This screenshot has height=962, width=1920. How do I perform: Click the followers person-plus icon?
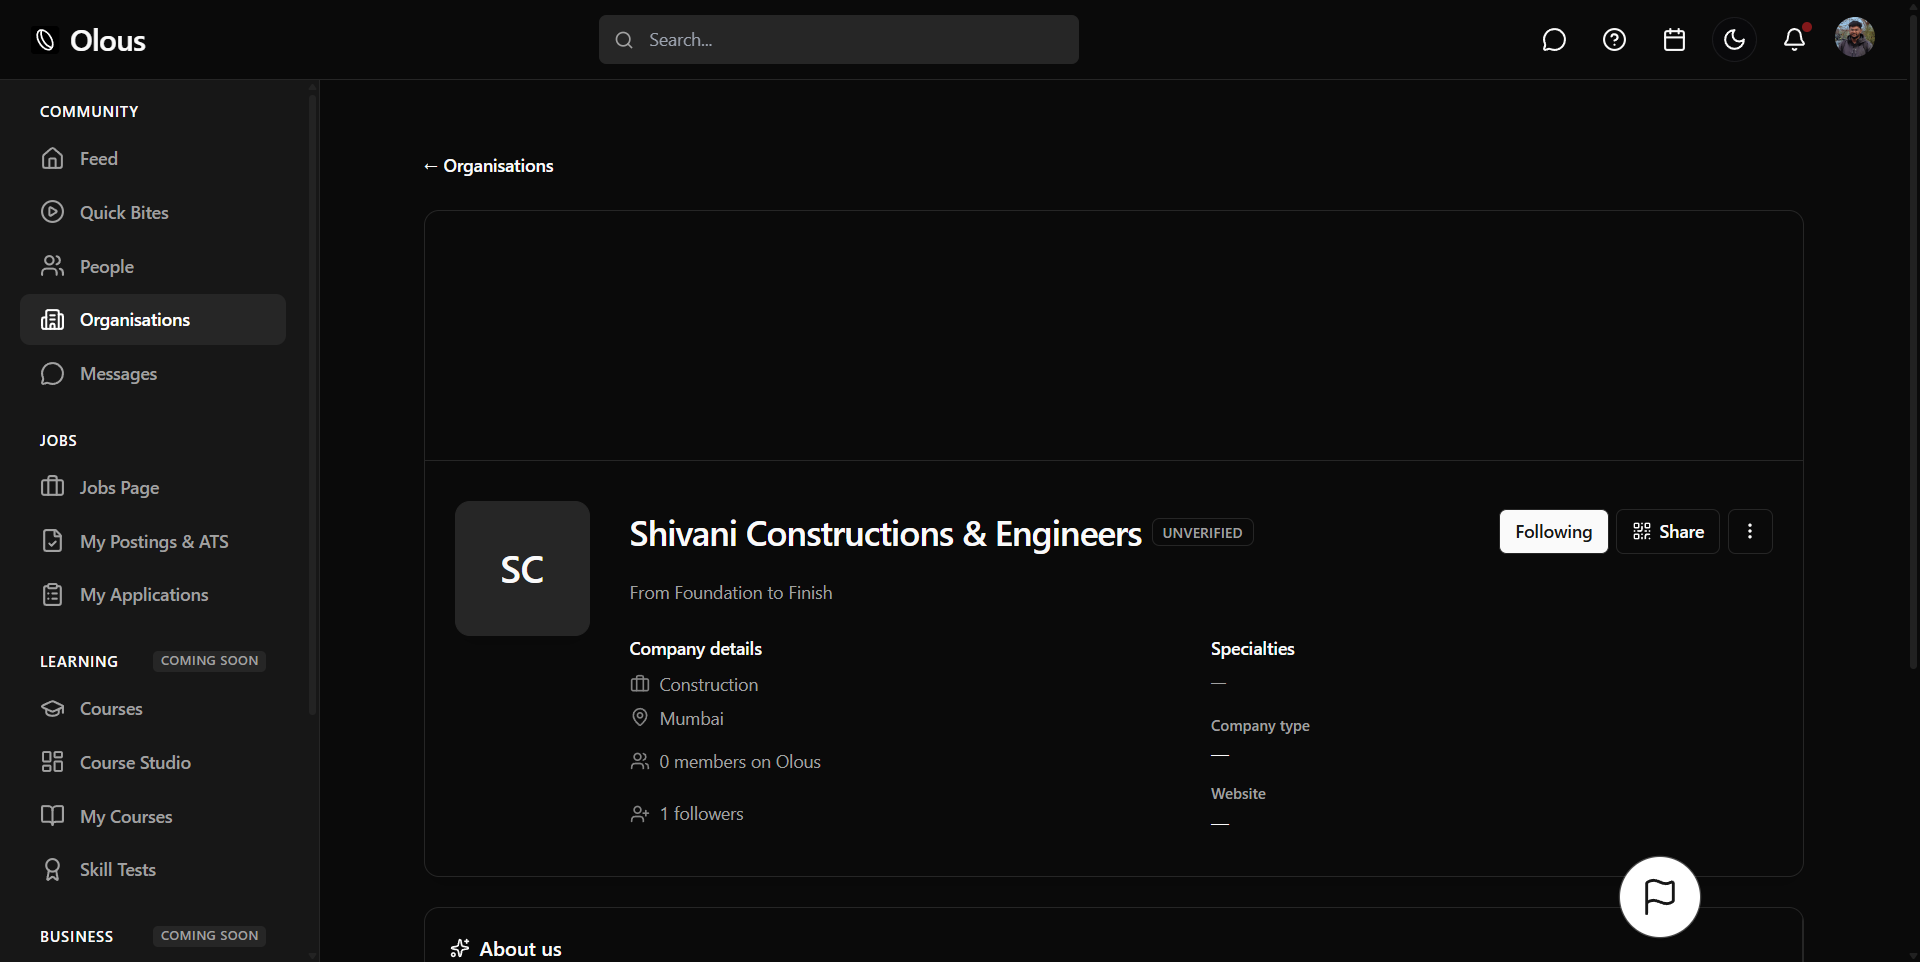tap(640, 814)
